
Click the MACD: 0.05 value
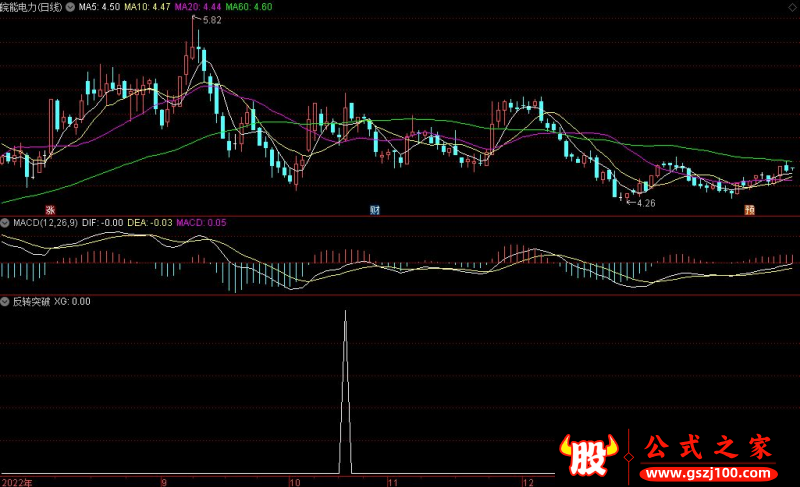(x=201, y=223)
